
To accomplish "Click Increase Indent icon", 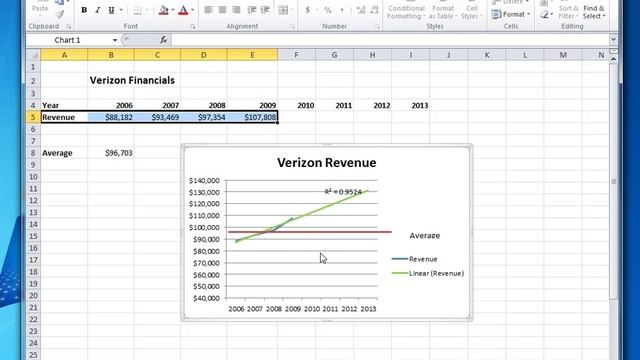I will coord(265,9).
